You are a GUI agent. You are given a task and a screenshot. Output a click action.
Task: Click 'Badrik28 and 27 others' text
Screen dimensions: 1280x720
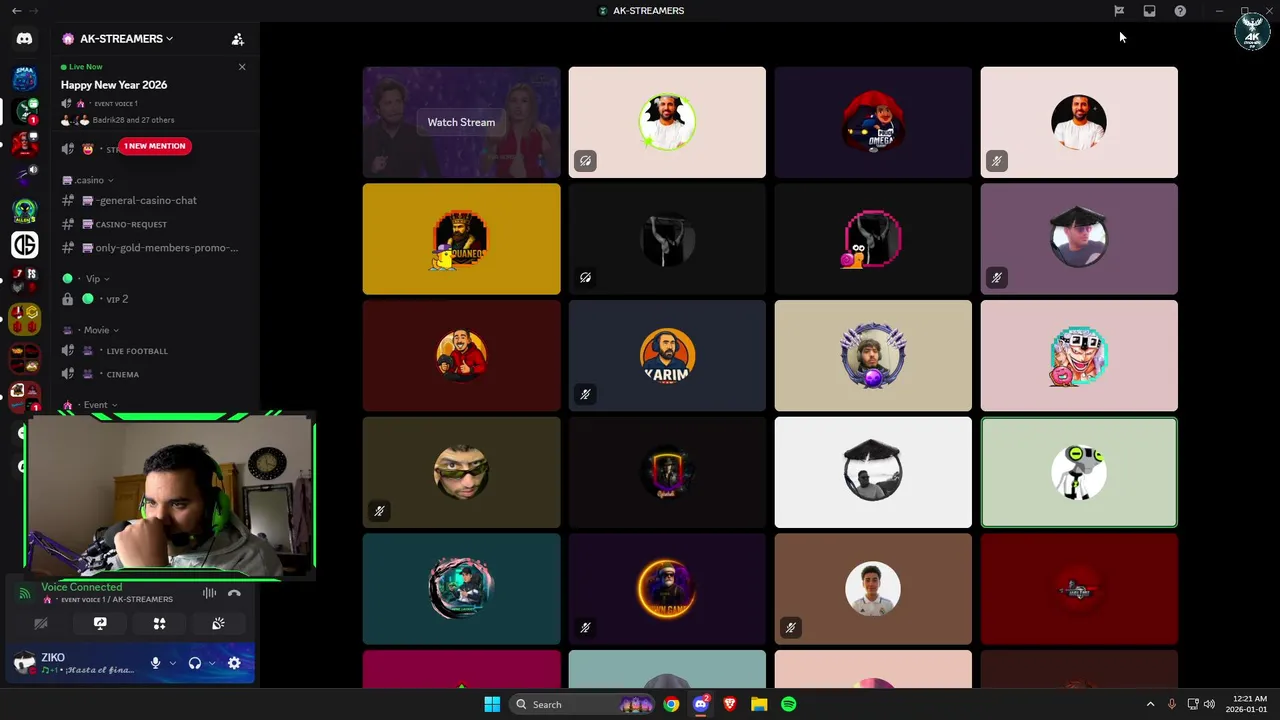133,120
